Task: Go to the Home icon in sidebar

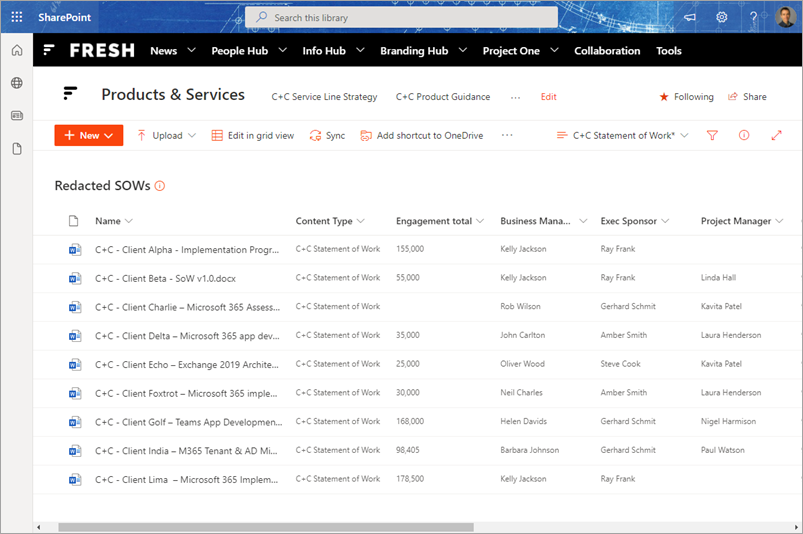Action: pyautogui.click(x=17, y=50)
